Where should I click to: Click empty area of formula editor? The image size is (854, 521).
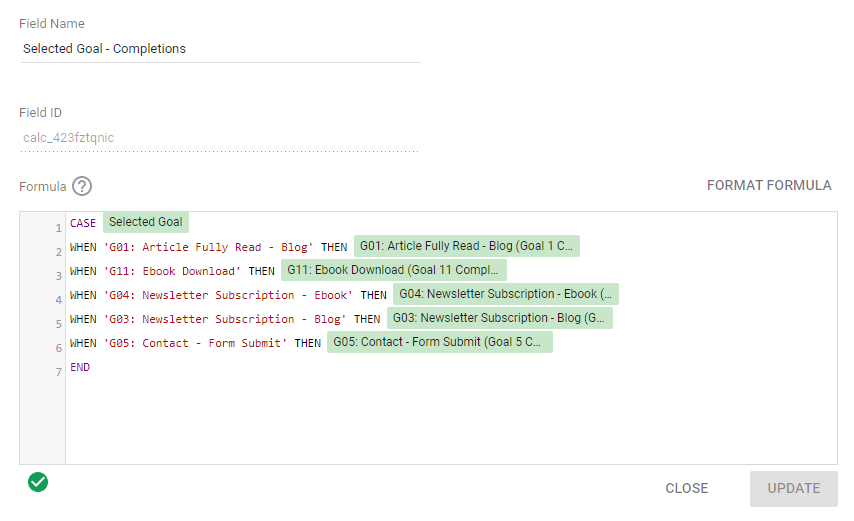pos(451,419)
